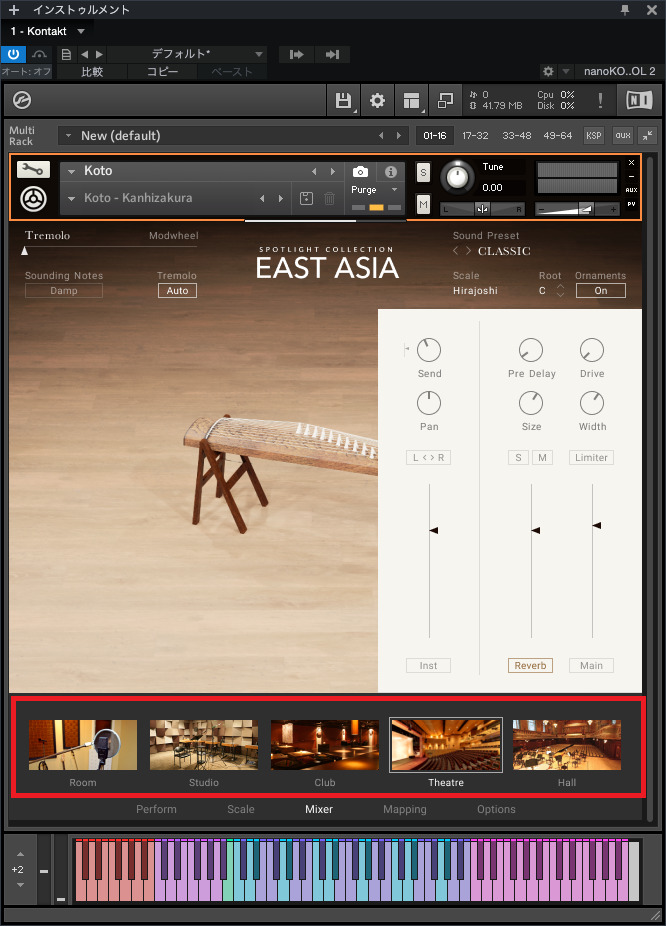Open the KSP script editor button
The width and height of the screenshot is (666, 926).
coord(593,135)
